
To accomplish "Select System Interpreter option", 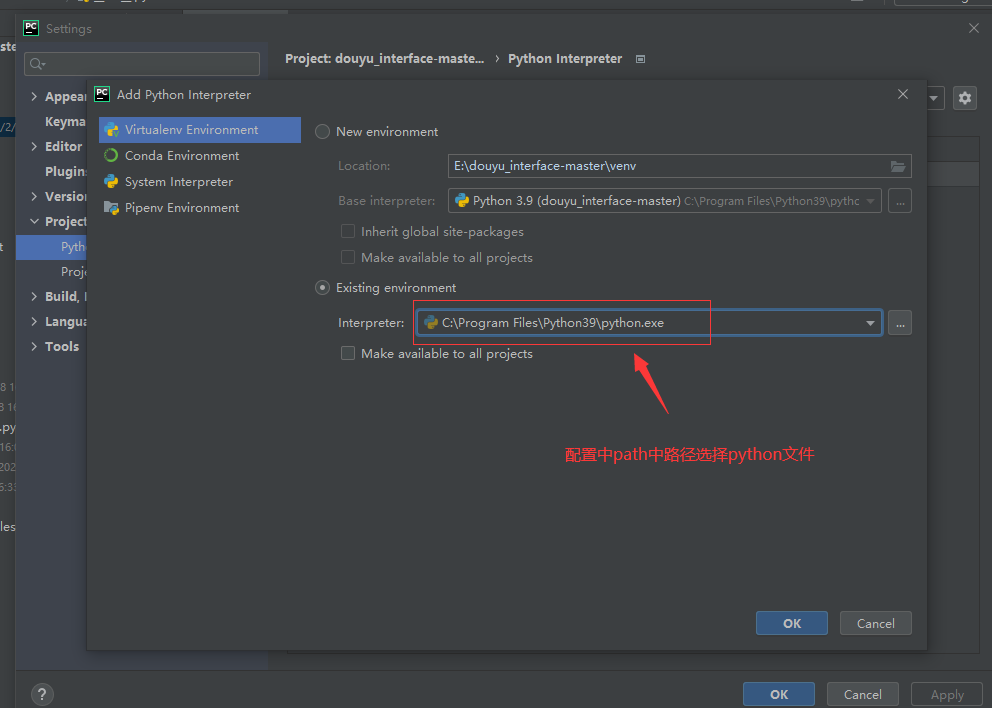I will click(178, 182).
